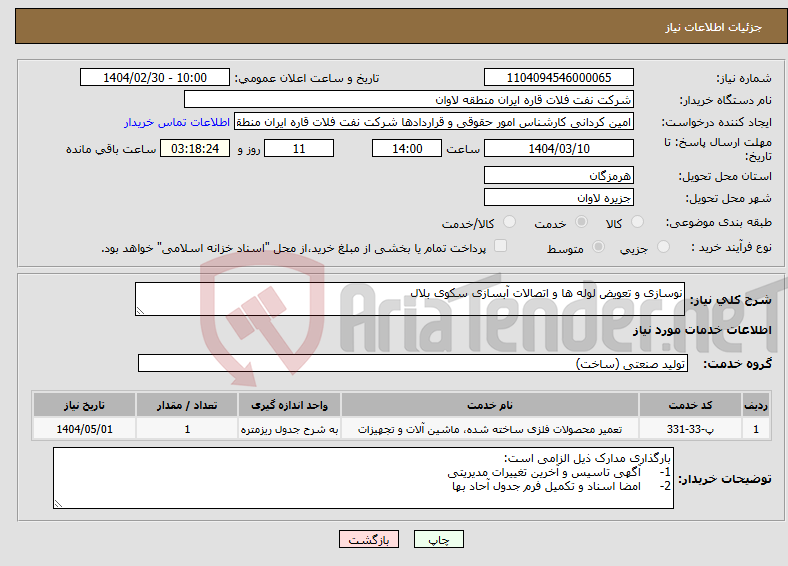The image size is (788, 566).
Task: Click the تاریخ نیاز column header
Action: click(x=84, y=405)
